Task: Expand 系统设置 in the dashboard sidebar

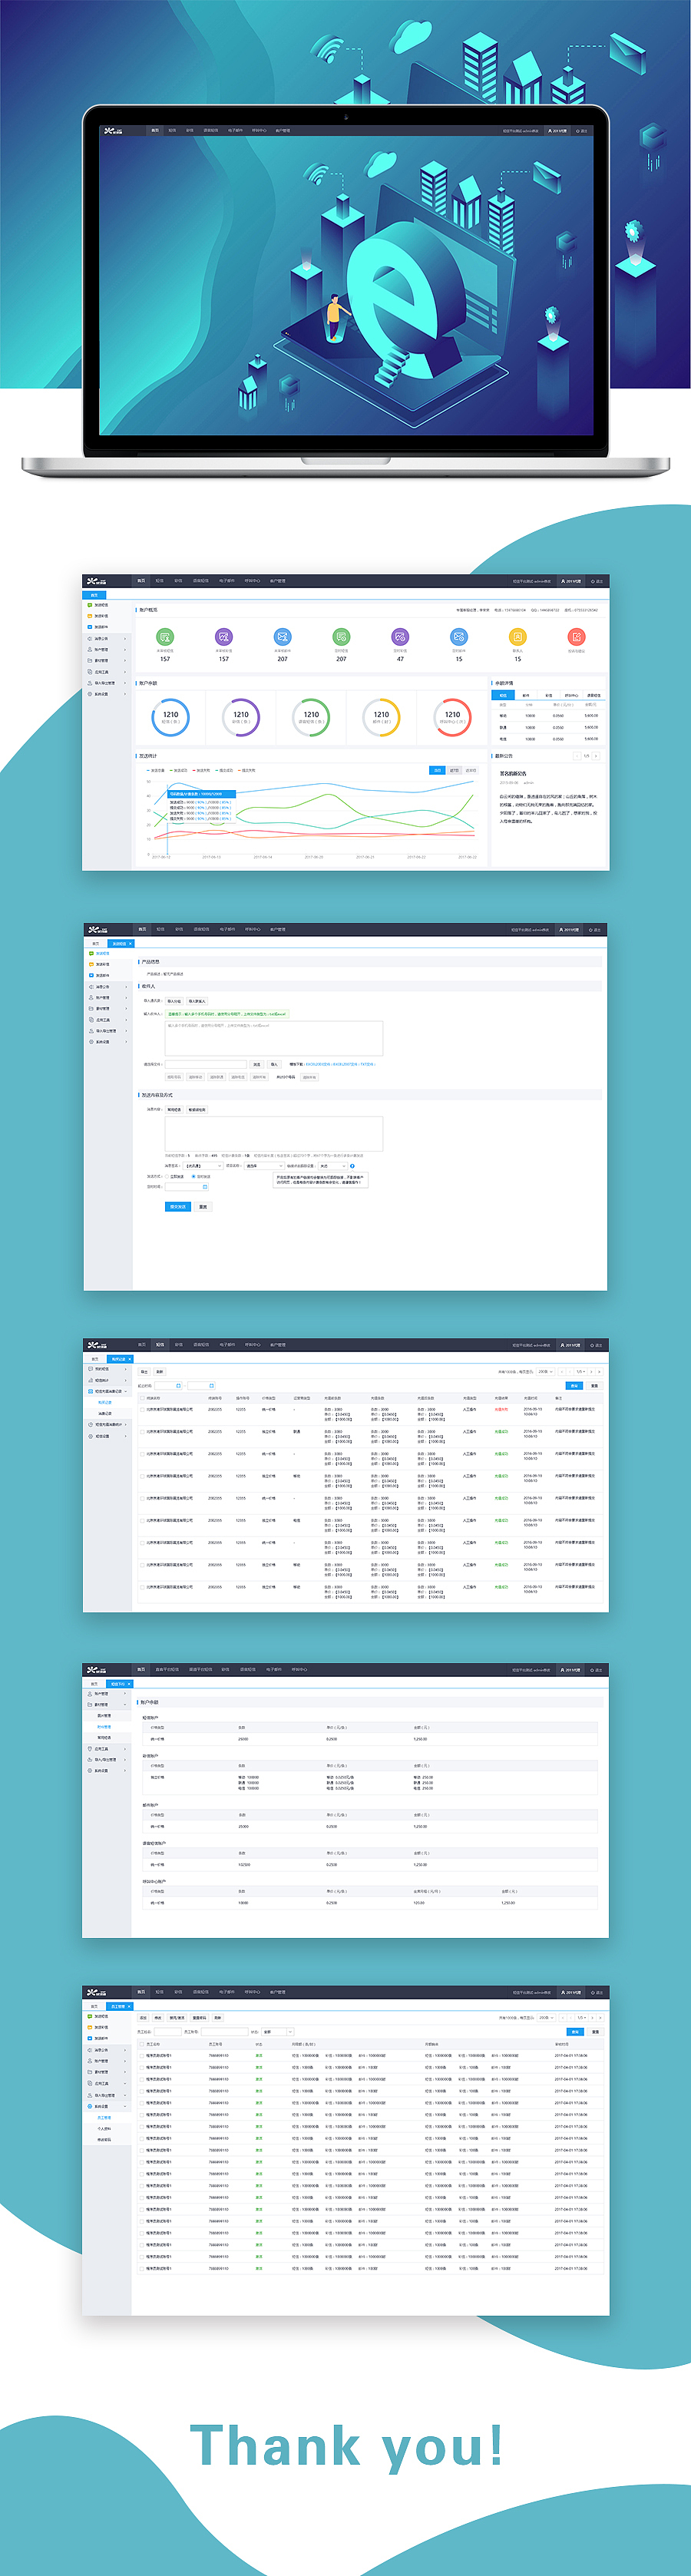Action: 107,694
